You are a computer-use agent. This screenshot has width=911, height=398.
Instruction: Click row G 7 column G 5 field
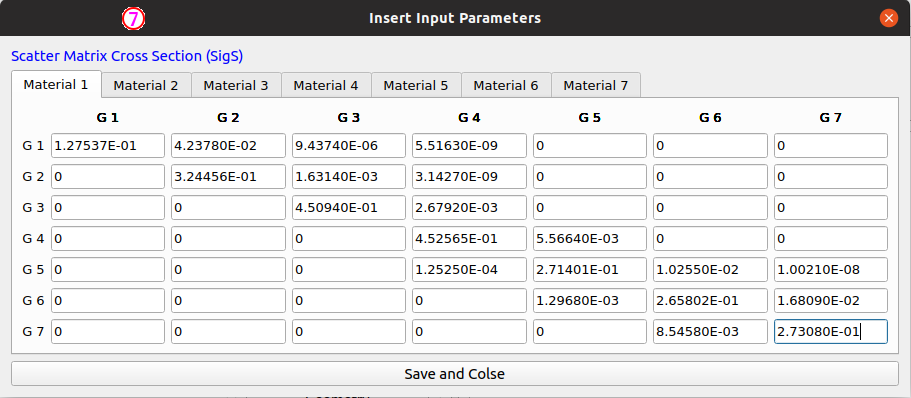tap(590, 332)
